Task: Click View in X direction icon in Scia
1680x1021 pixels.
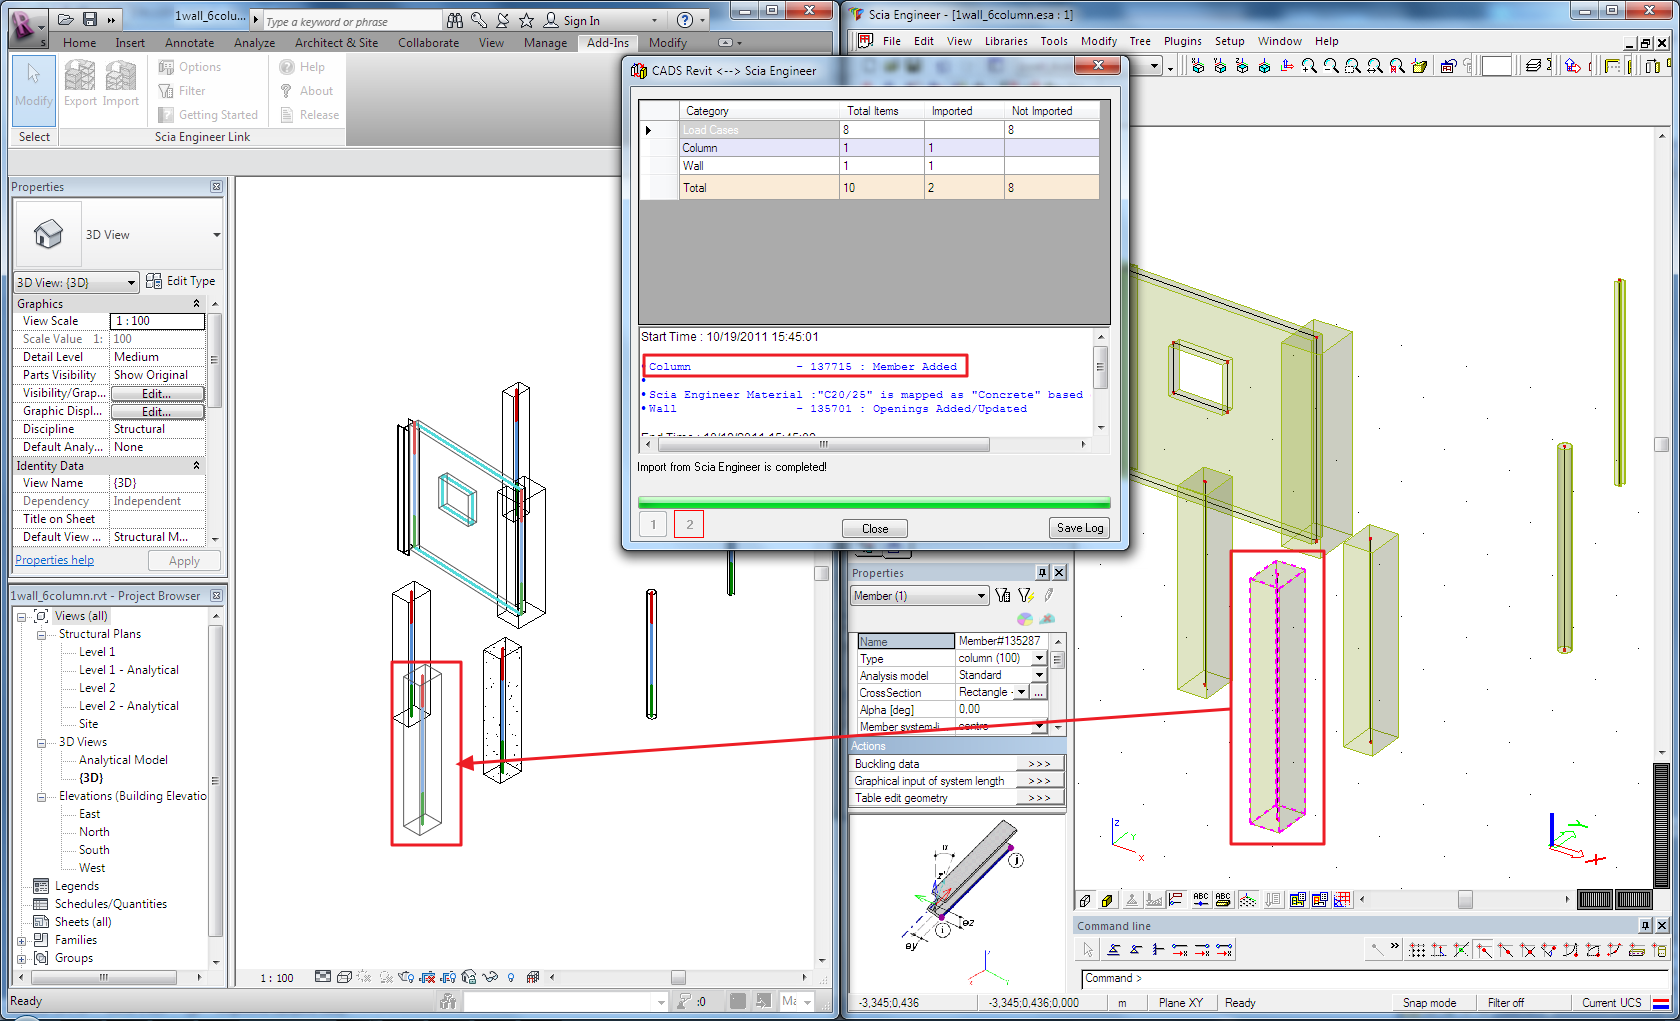Action: tap(1198, 66)
